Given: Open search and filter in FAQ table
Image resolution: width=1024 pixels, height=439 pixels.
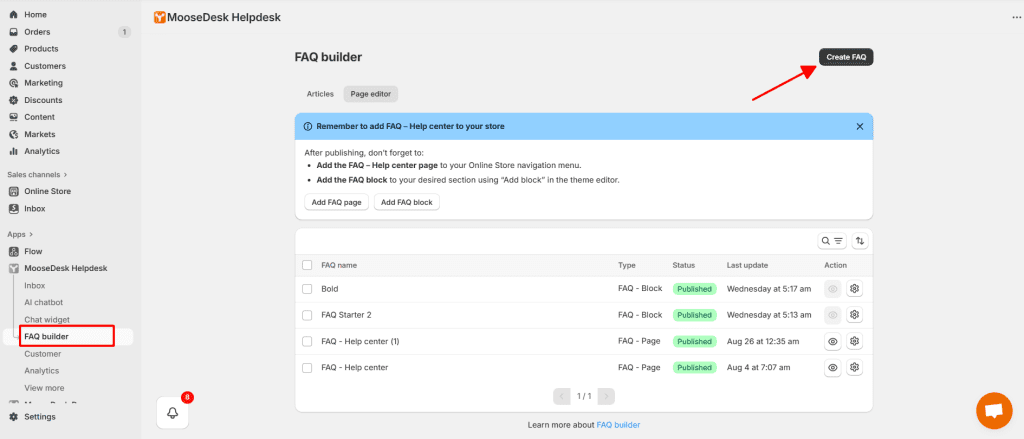Looking at the screenshot, I should [833, 241].
